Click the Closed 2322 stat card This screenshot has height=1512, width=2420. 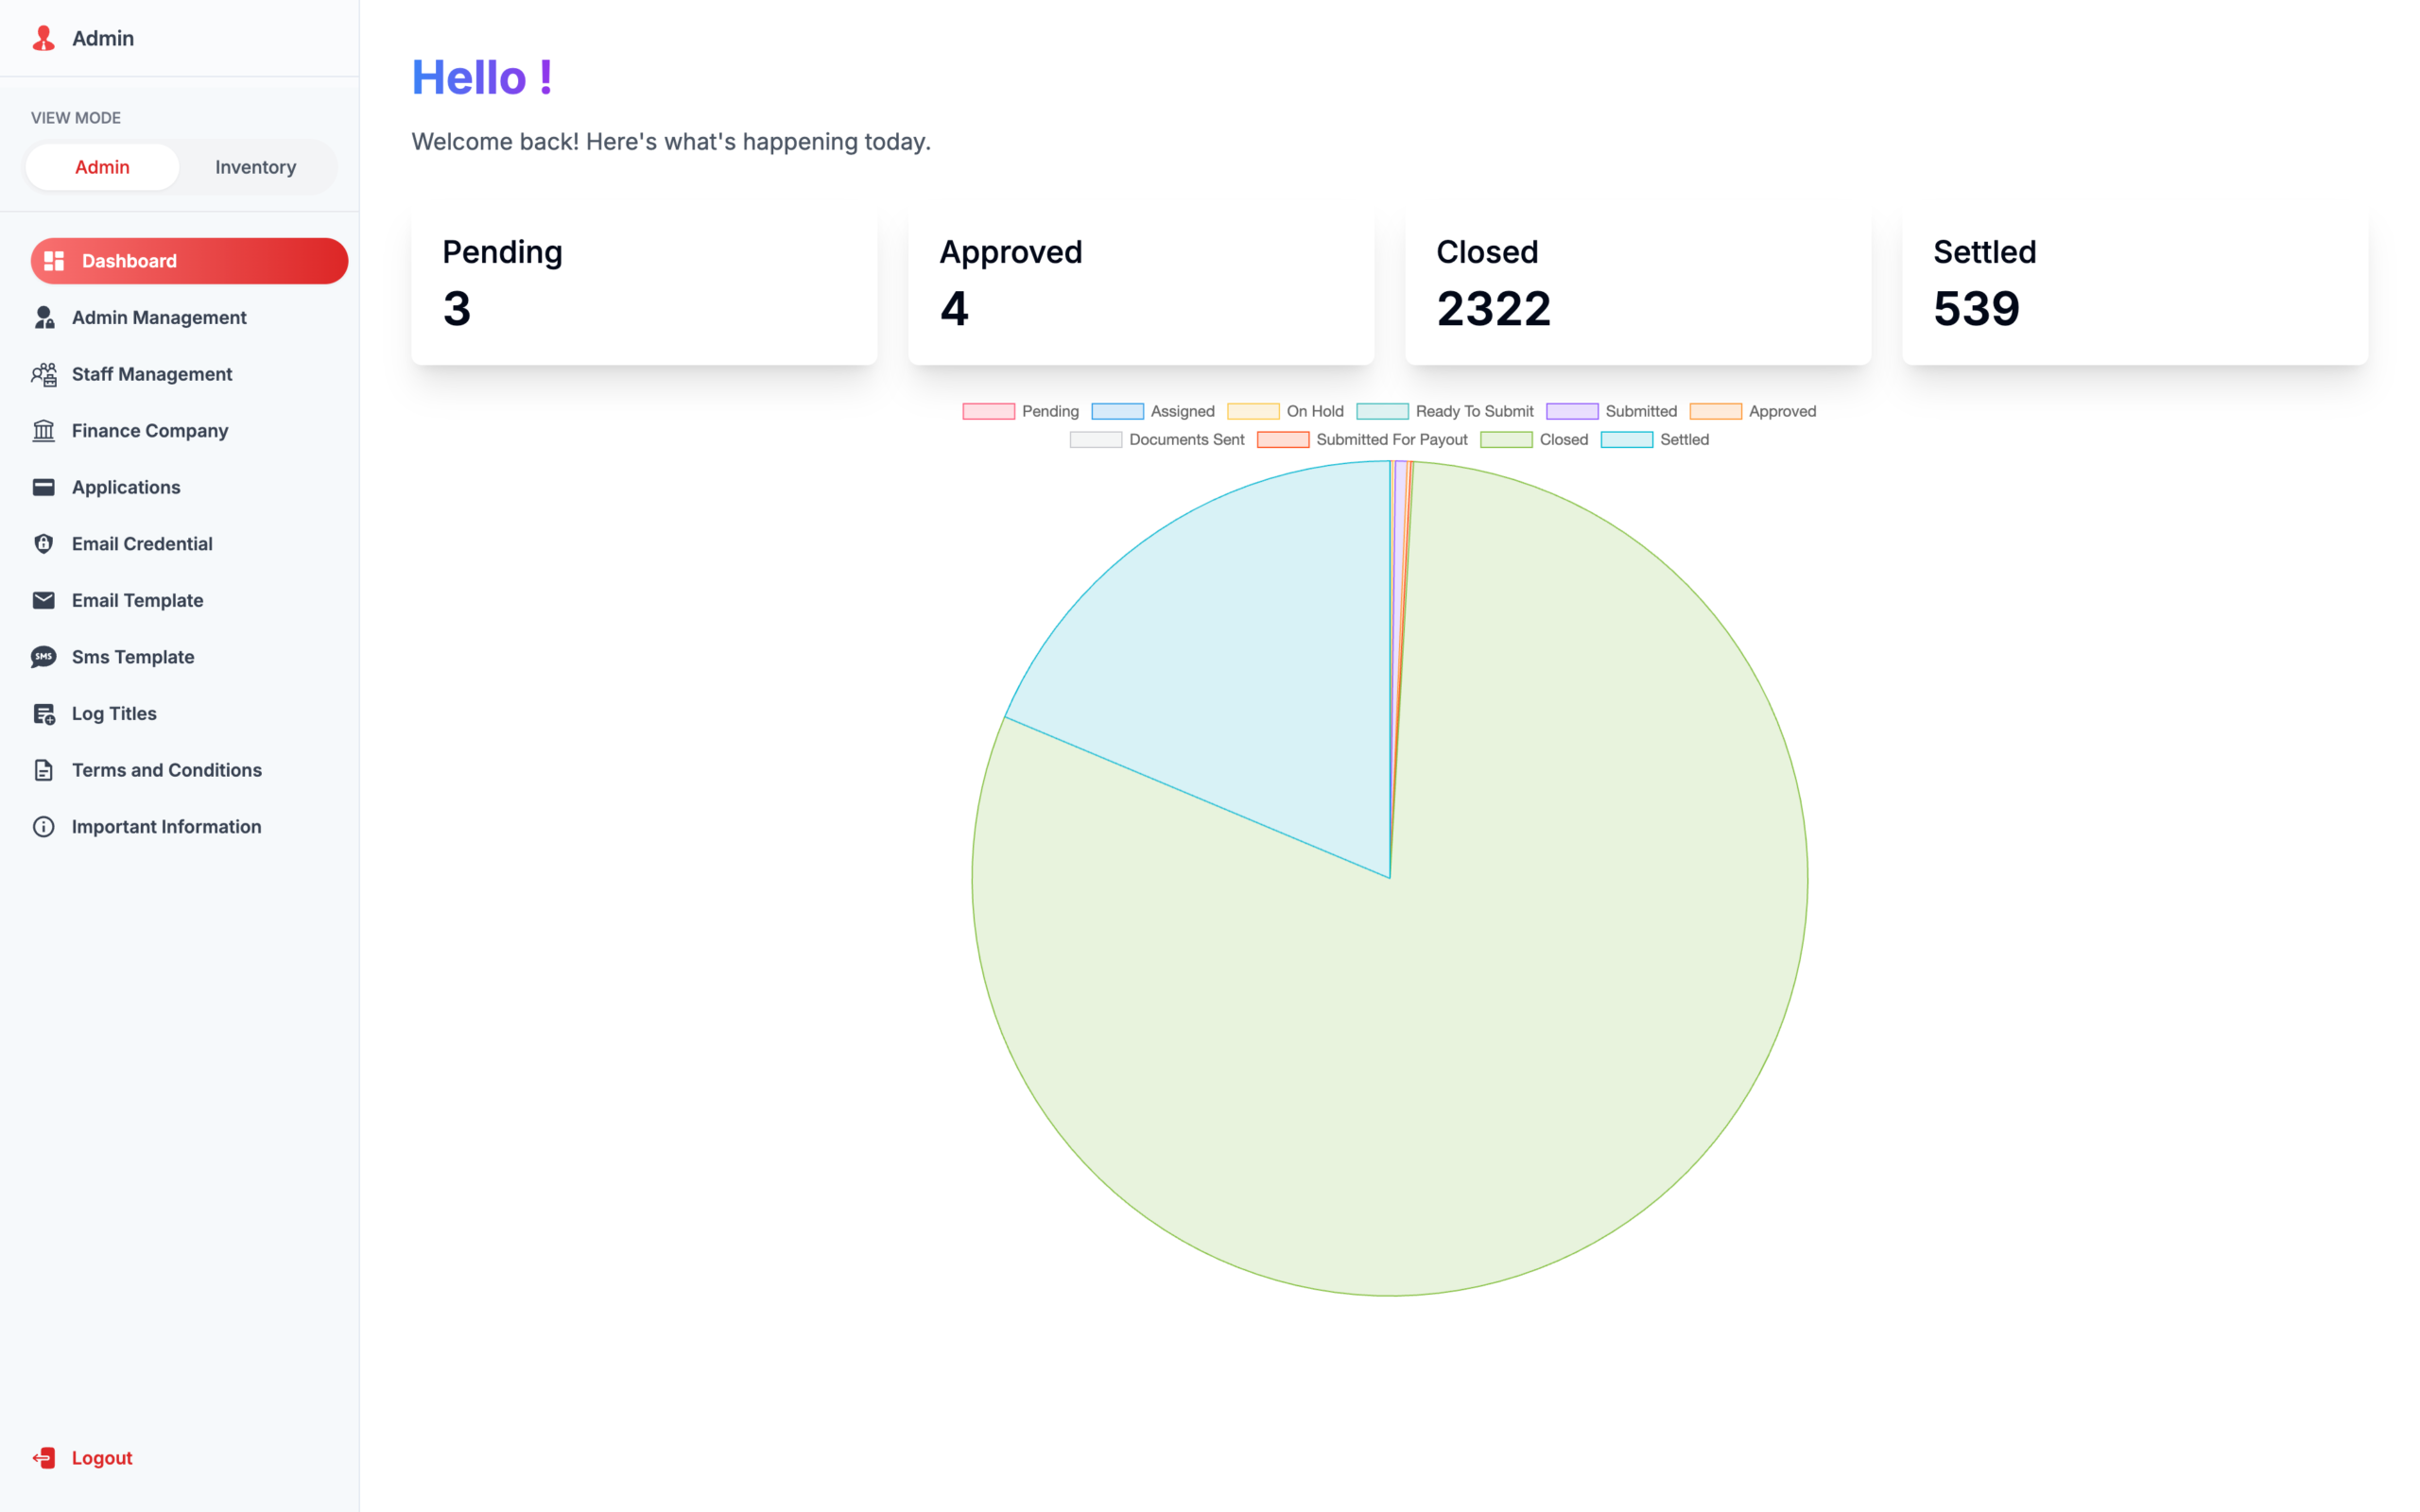(x=1638, y=285)
